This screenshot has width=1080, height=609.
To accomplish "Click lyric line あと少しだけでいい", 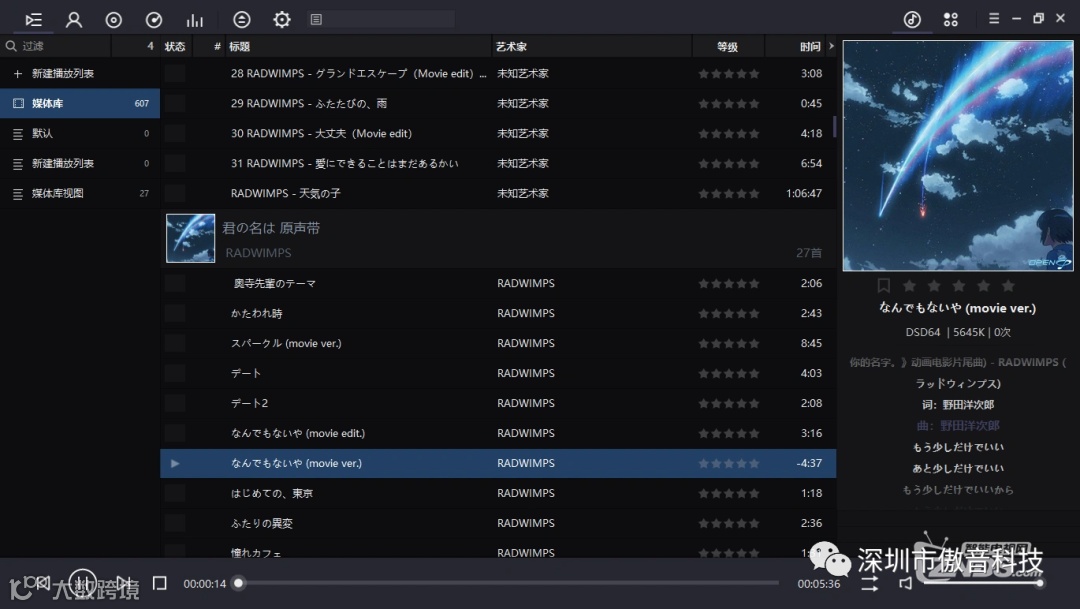I will click(x=958, y=468).
